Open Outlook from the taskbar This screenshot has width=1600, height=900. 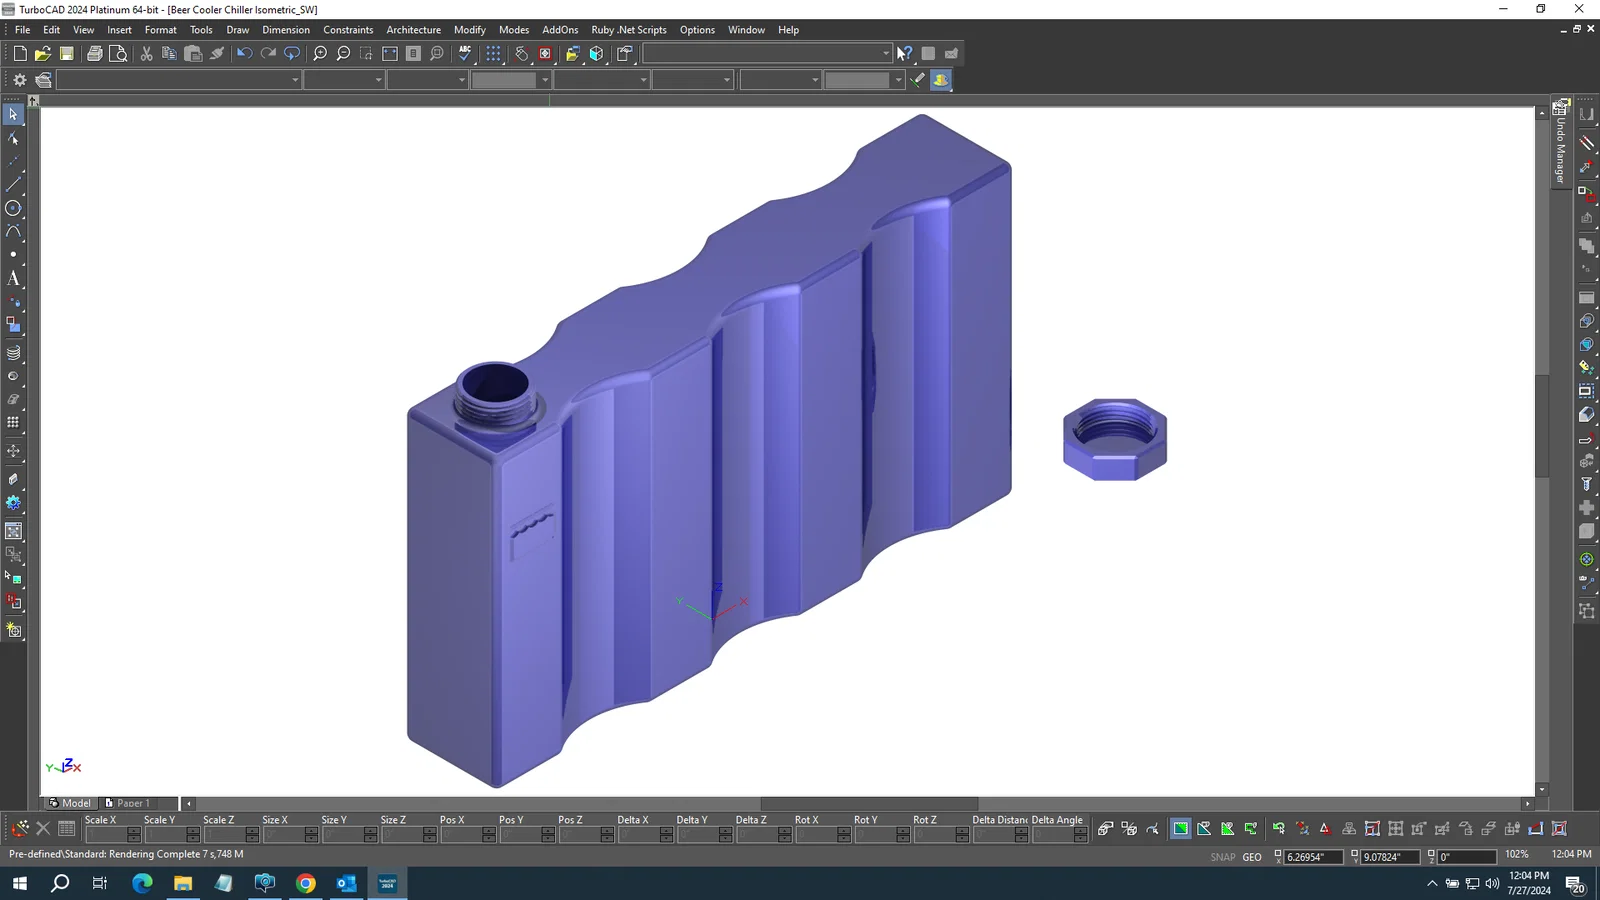(347, 883)
